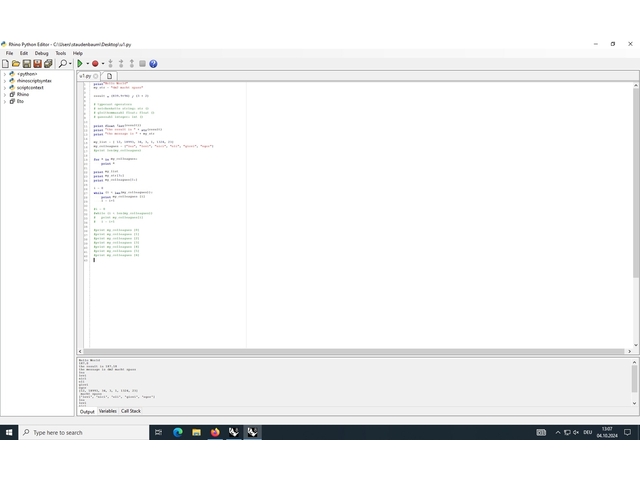
Task: Switch to second Rhino taskbar window
Action: (x=252, y=432)
